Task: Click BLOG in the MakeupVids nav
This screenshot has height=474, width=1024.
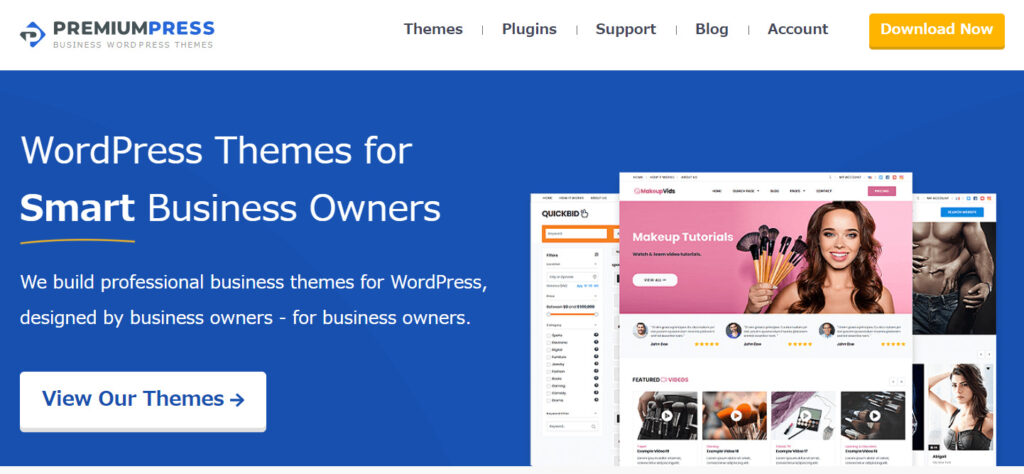Action: click(x=775, y=191)
